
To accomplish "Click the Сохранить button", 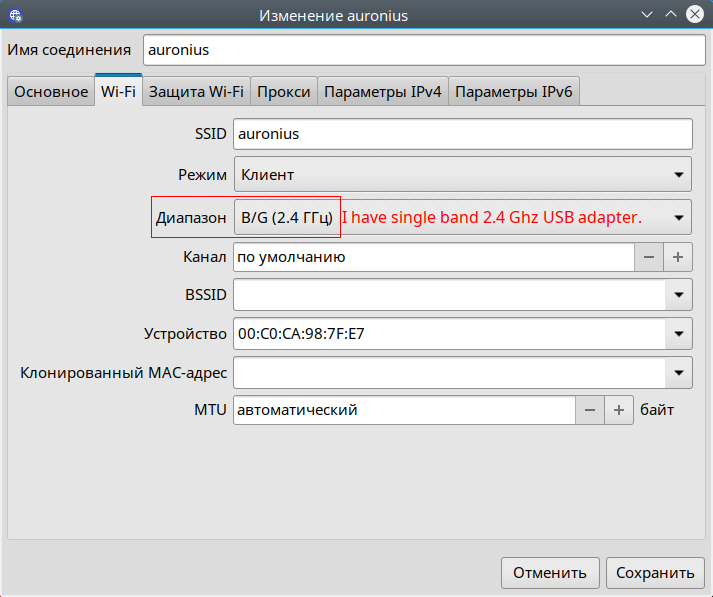I will pos(655,573).
